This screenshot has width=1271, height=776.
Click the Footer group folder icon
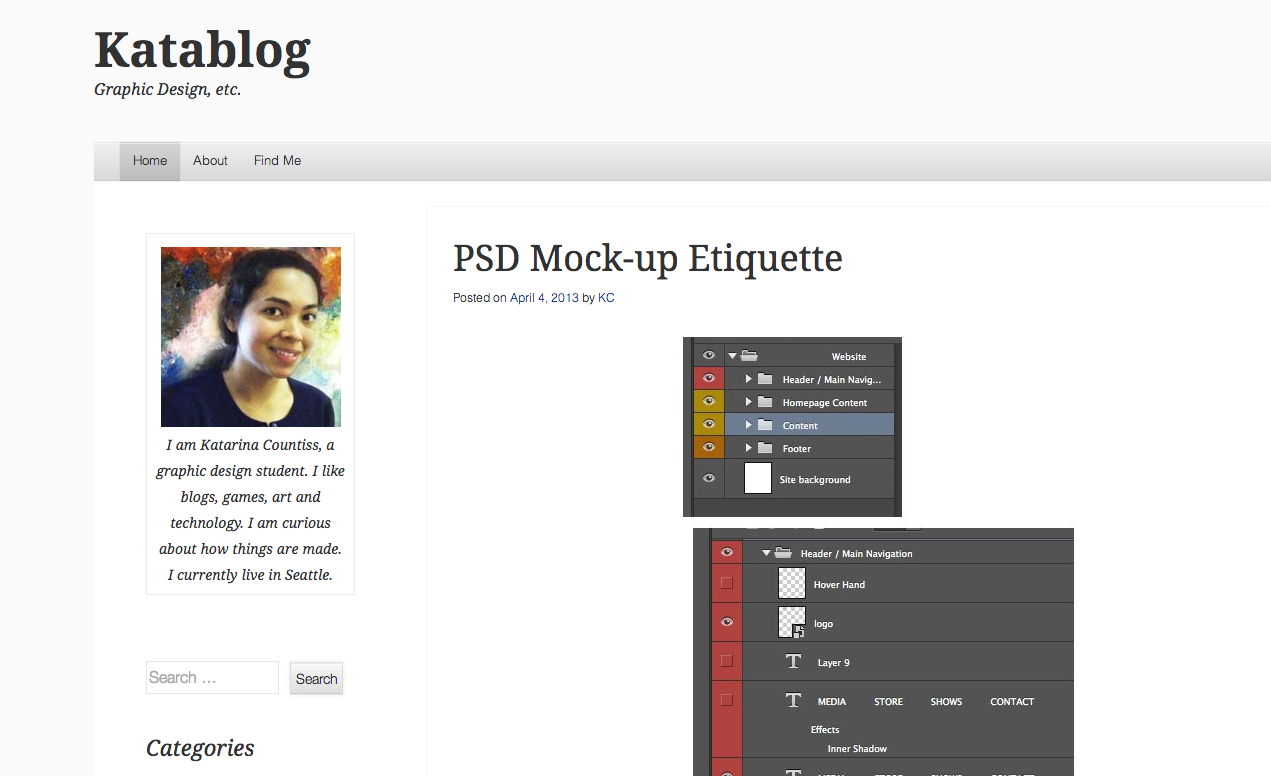(x=765, y=448)
